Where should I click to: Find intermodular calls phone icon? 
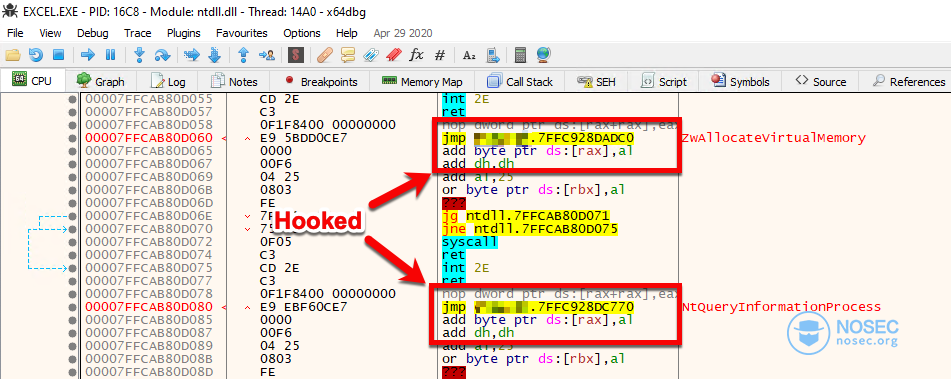[x=492, y=55]
